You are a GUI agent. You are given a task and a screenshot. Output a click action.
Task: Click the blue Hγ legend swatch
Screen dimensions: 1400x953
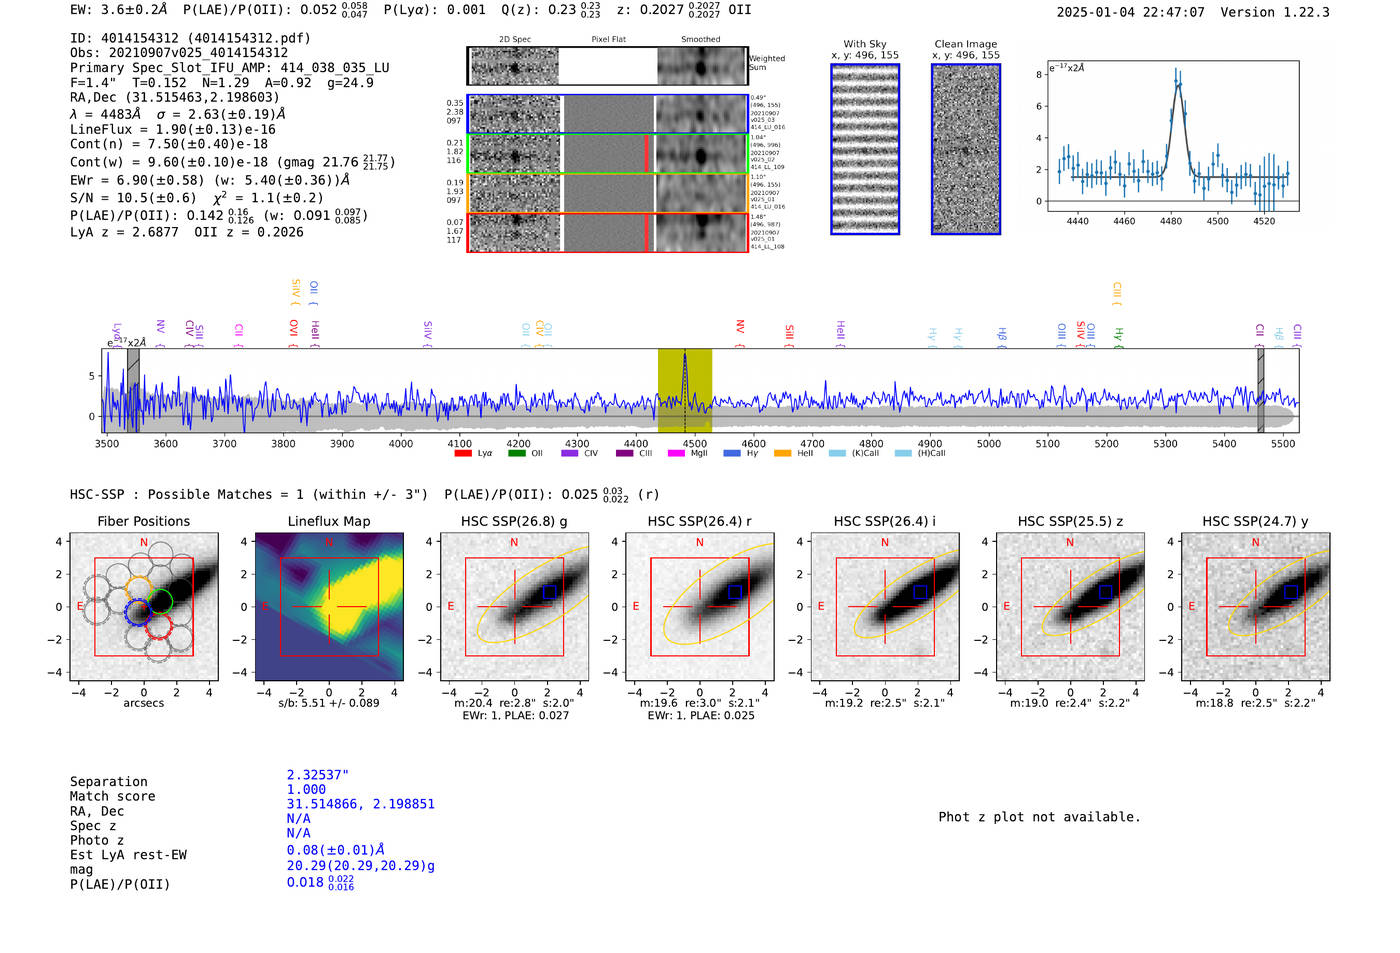(x=731, y=453)
